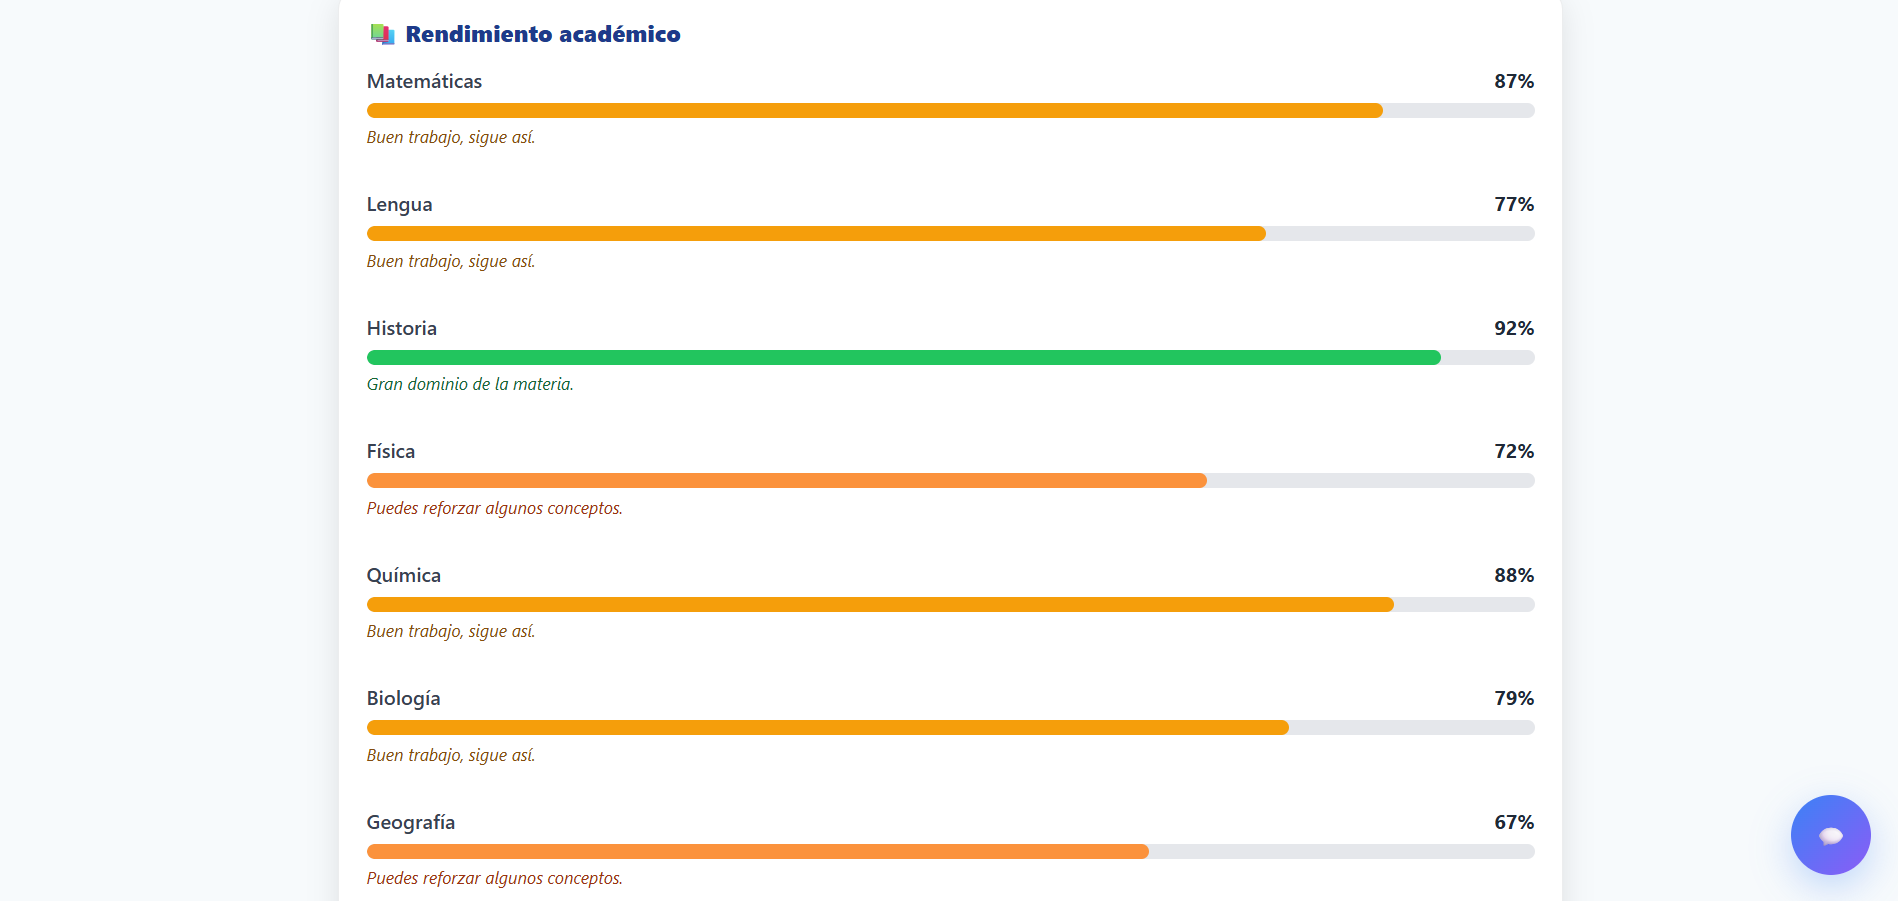Viewport: 1898px width, 901px height.
Task: Select the Historia subject label
Action: (x=401, y=329)
